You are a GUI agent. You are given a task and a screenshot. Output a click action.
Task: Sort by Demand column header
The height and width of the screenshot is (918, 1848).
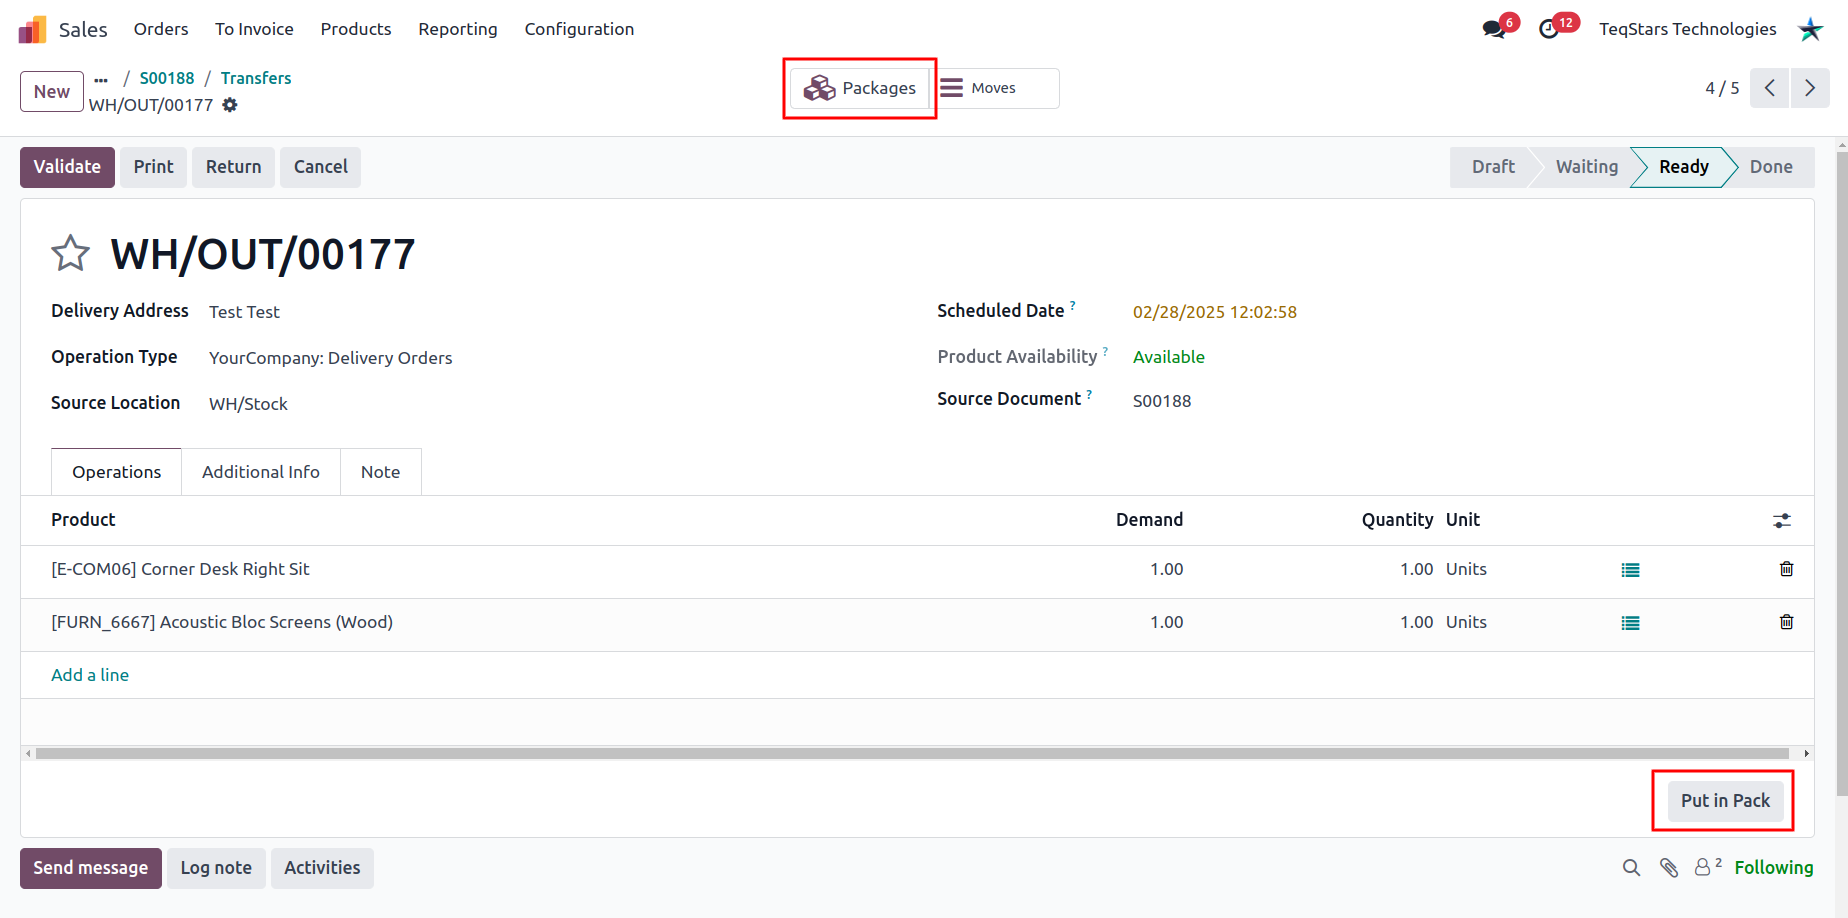[x=1149, y=520]
